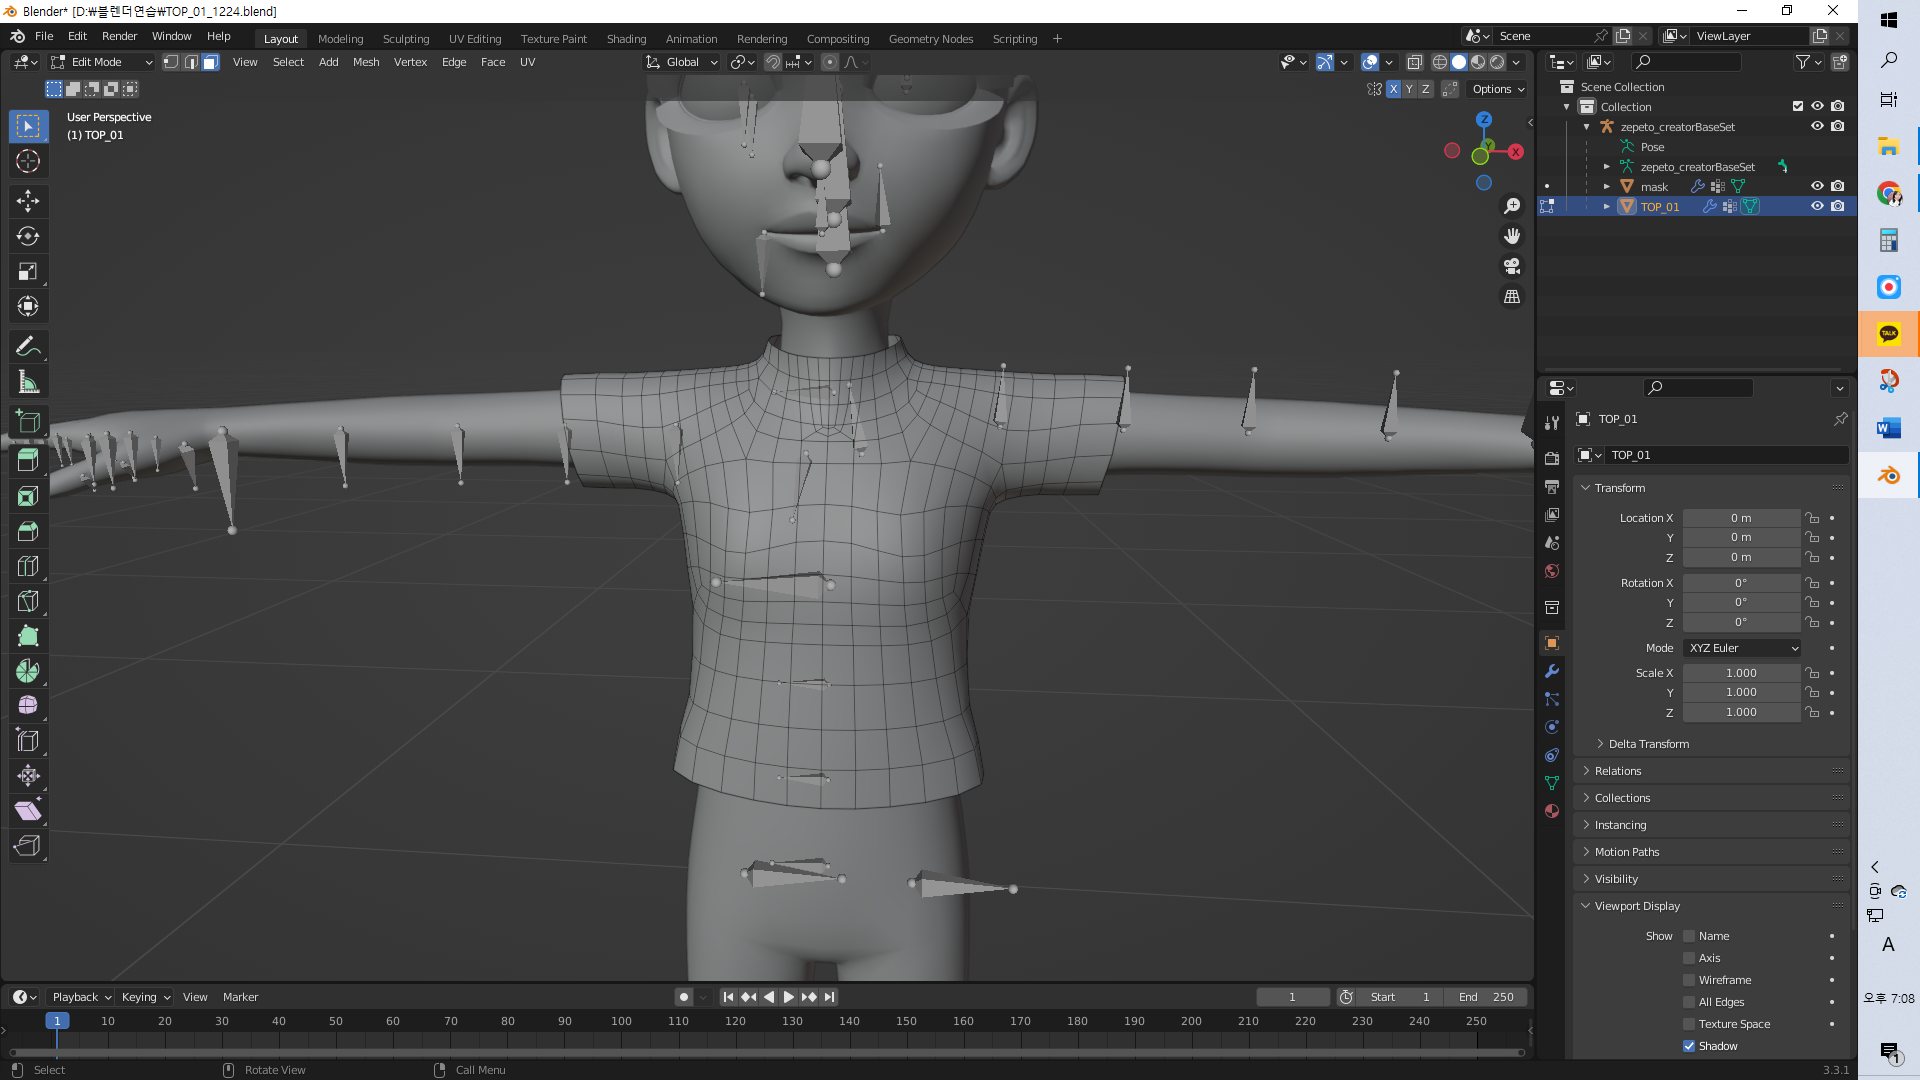Open the XYZ Euler rotation mode dropdown
The height and width of the screenshot is (1080, 1920).
pyautogui.click(x=1742, y=648)
